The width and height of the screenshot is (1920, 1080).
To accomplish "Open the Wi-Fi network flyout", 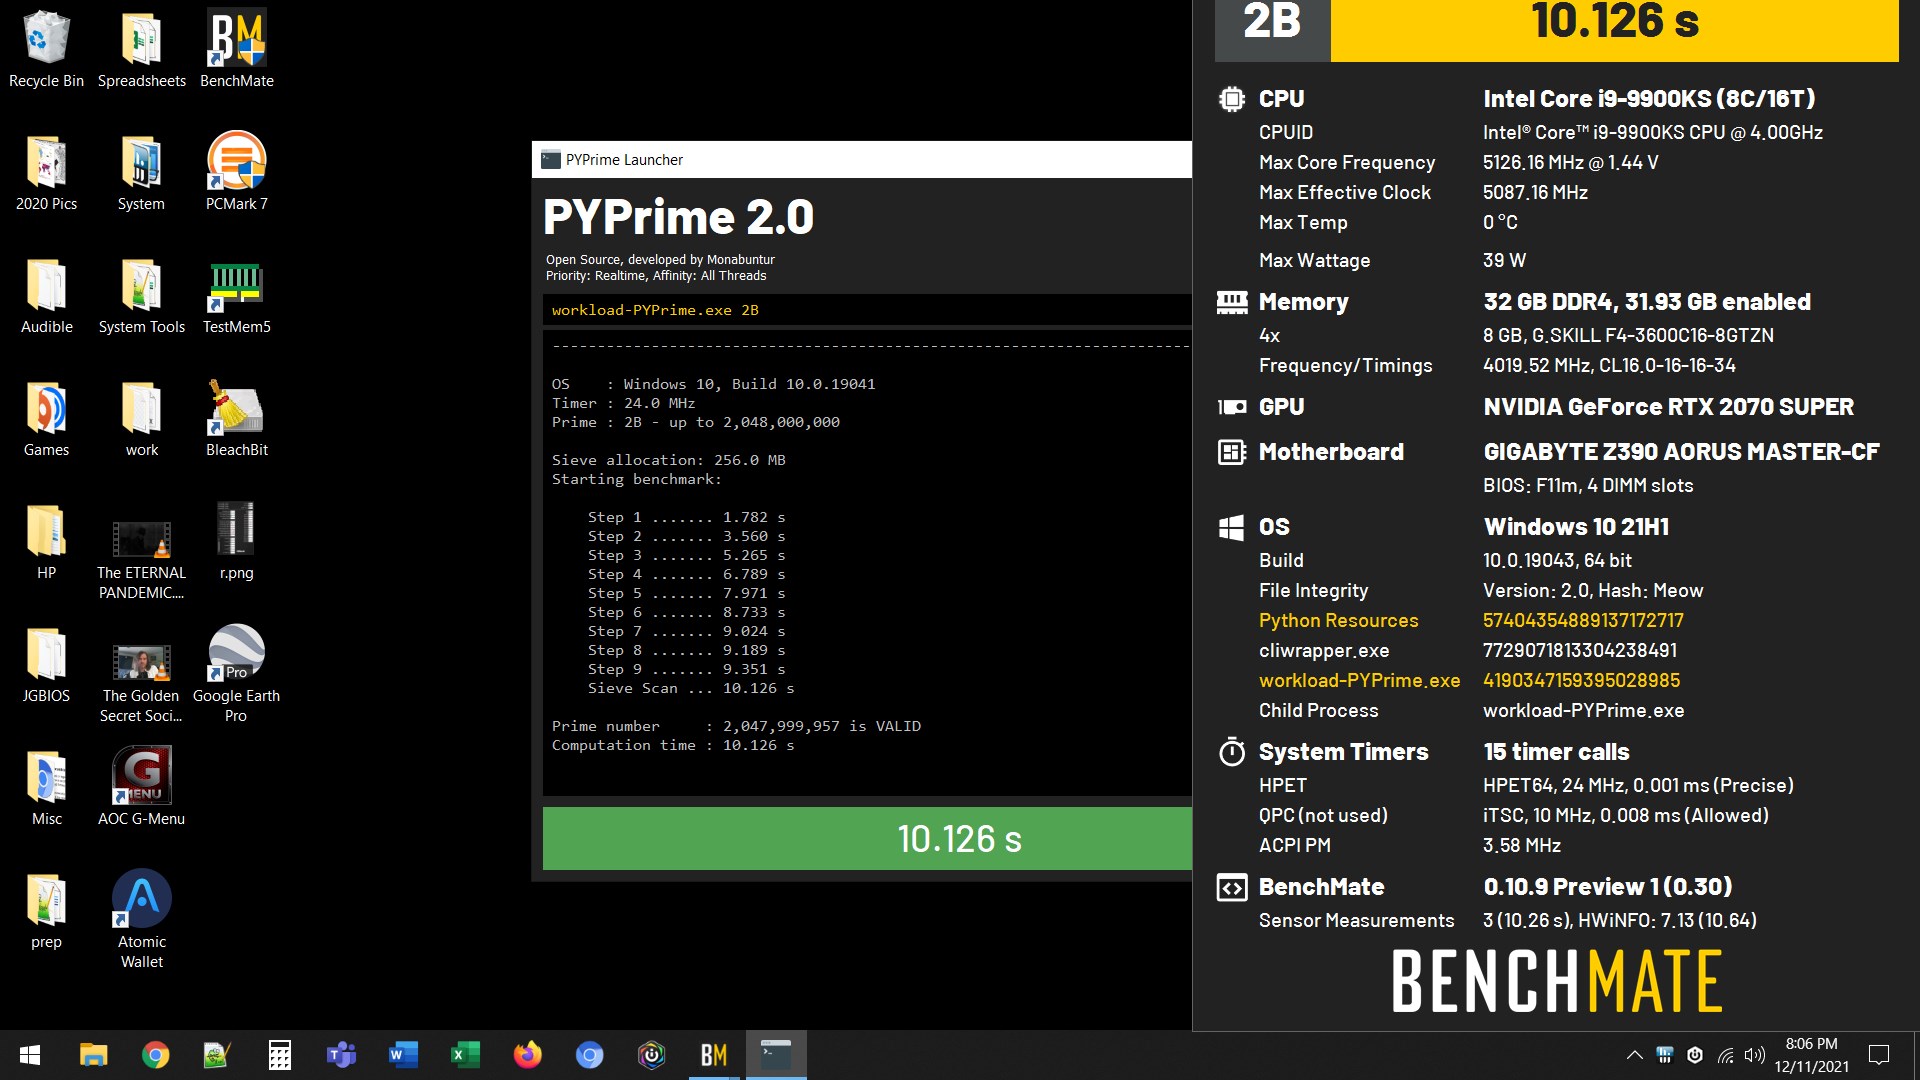I will (x=1725, y=1055).
